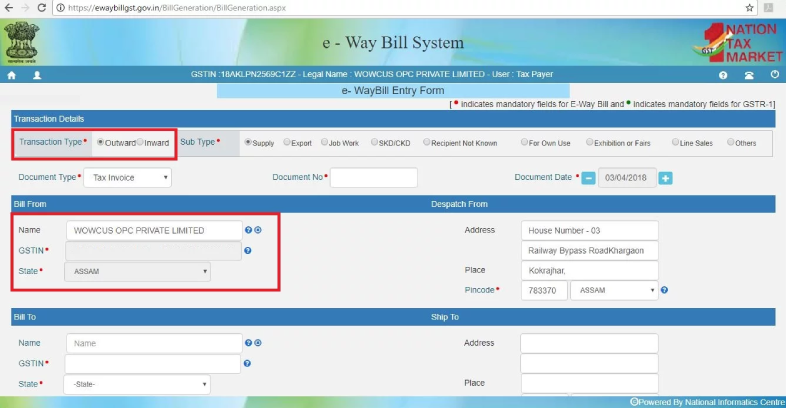
Task: Bookmark the page with the star icon
Action: 749,8
